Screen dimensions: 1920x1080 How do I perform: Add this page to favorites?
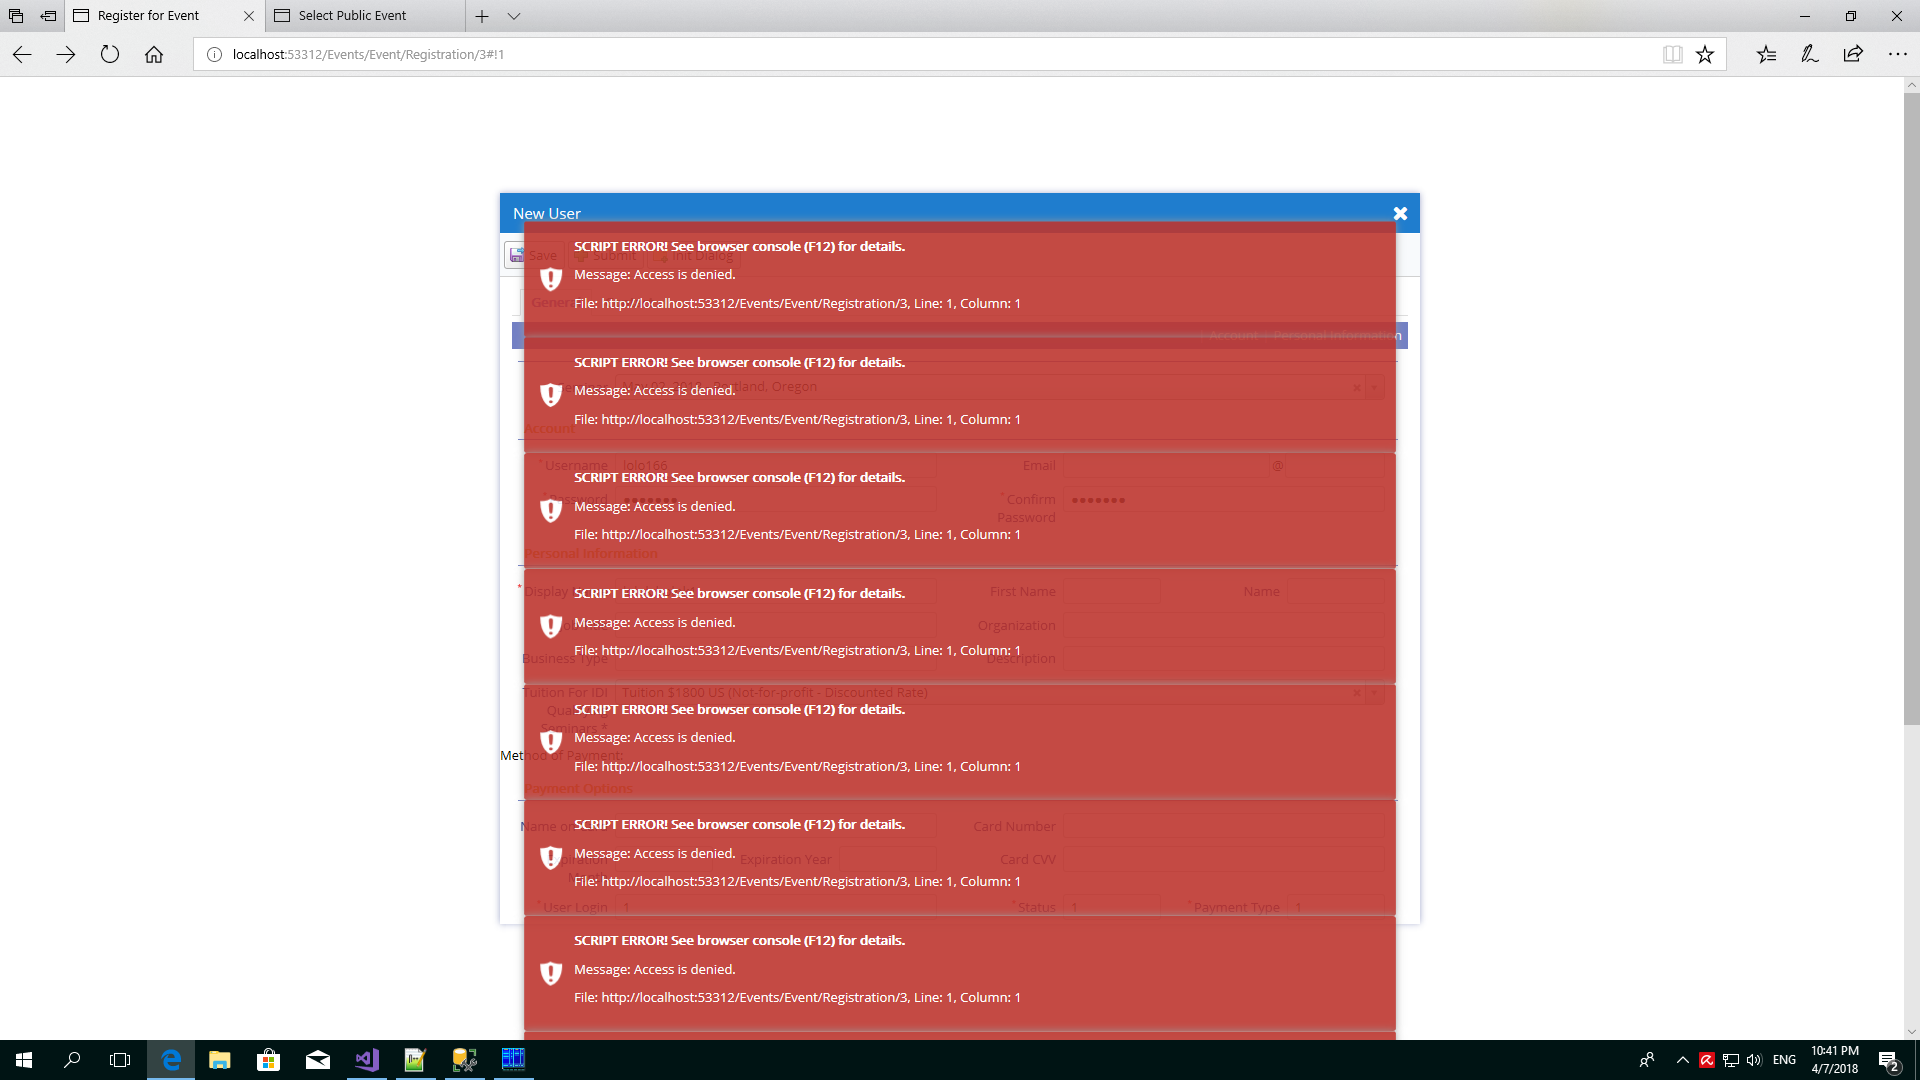point(1705,55)
